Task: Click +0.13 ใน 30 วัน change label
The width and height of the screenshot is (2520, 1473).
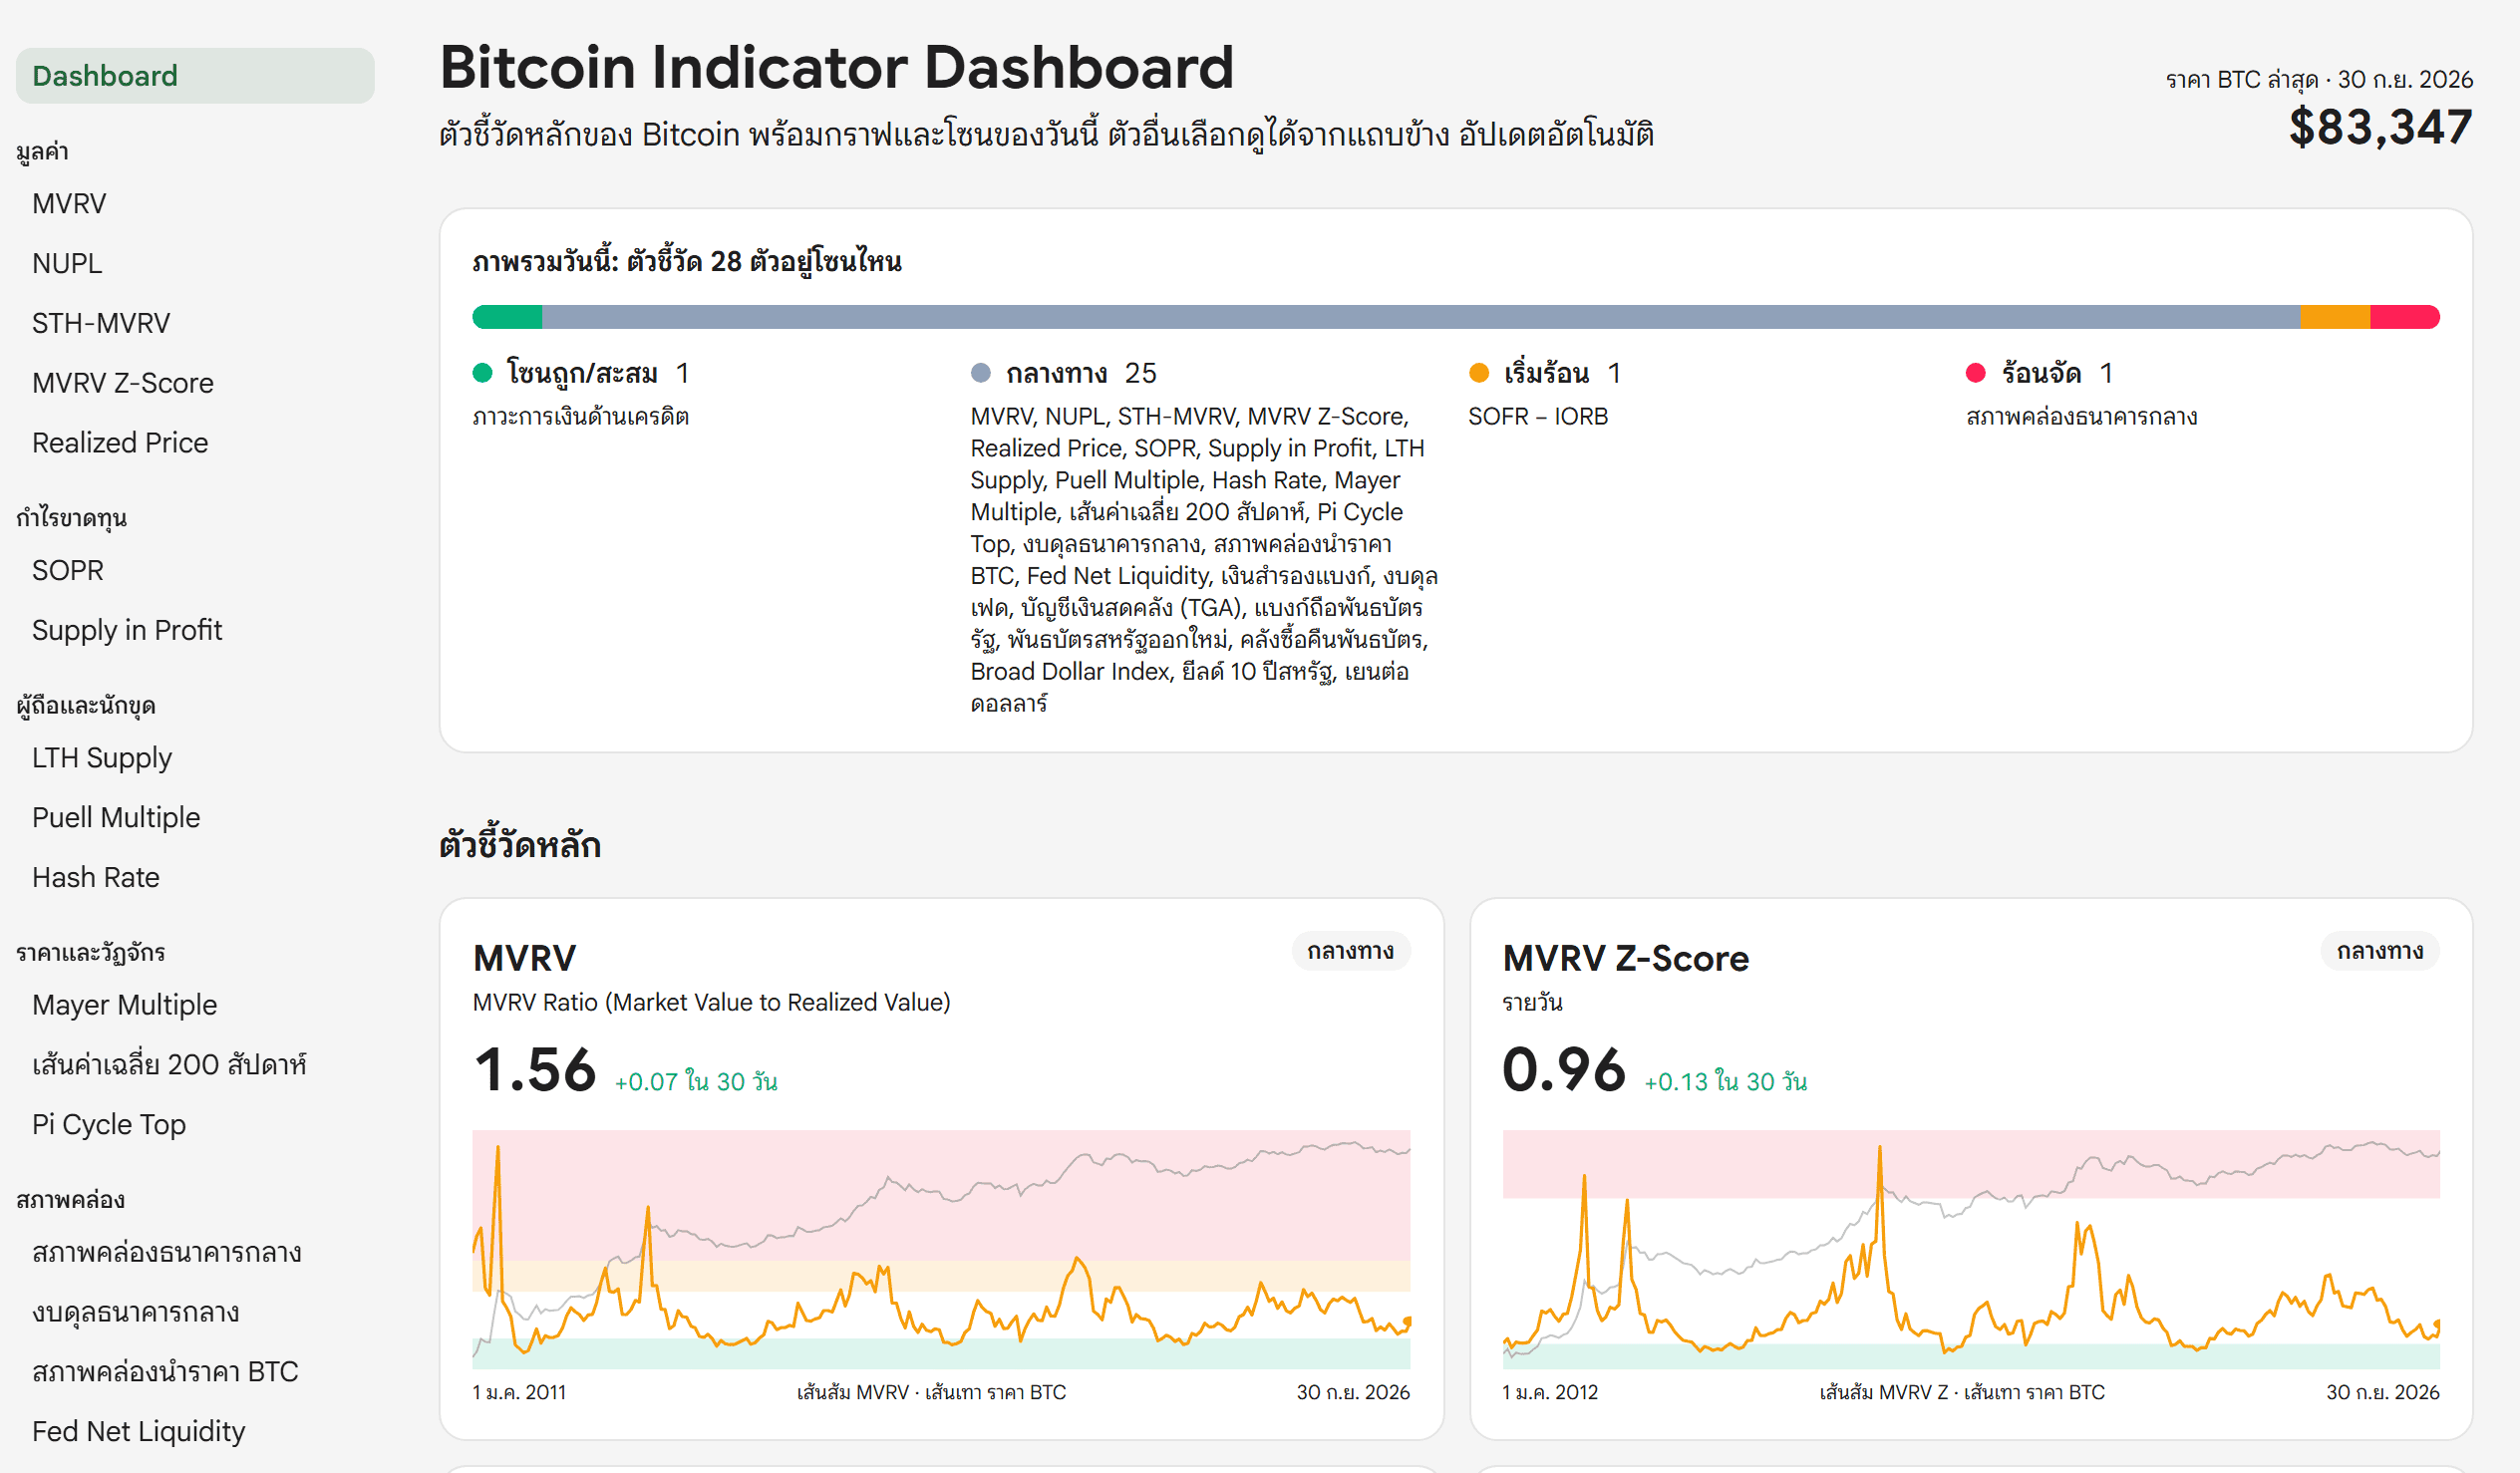Action: (1726, 1082)
